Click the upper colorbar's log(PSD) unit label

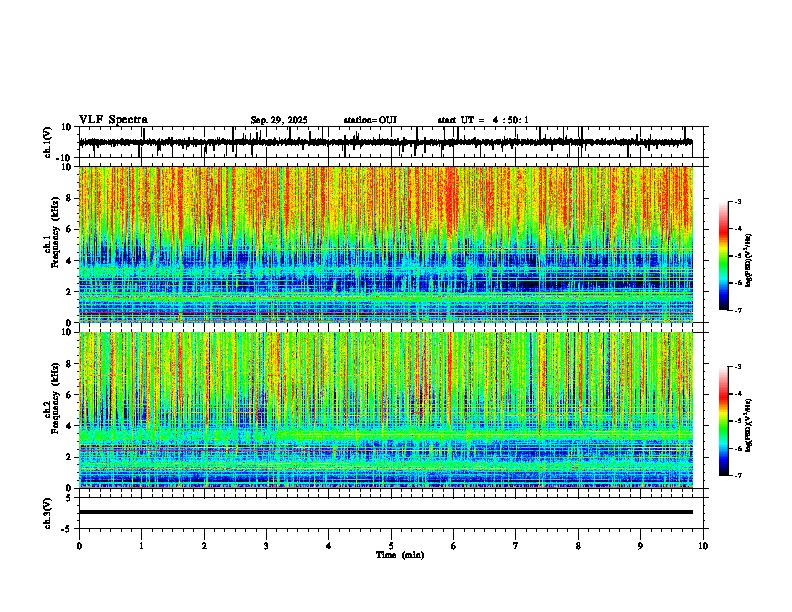749,261
